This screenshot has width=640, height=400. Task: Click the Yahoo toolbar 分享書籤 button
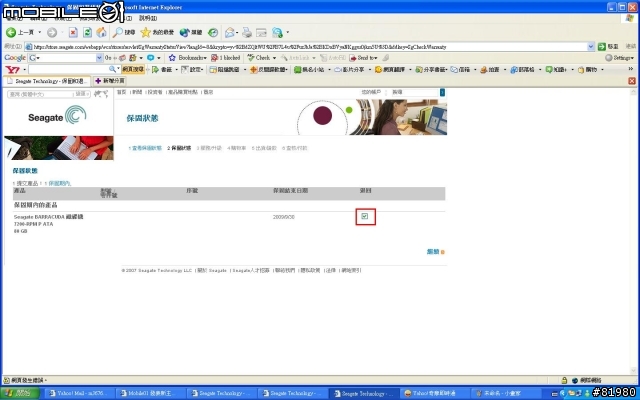pyautogui.click(x=431, y=70)
